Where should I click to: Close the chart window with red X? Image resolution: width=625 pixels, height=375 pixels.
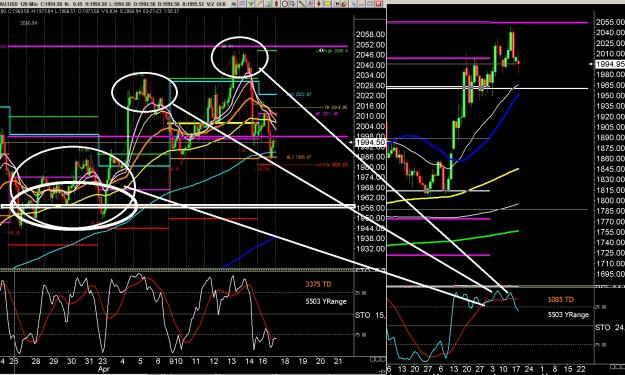coord(378,4)
